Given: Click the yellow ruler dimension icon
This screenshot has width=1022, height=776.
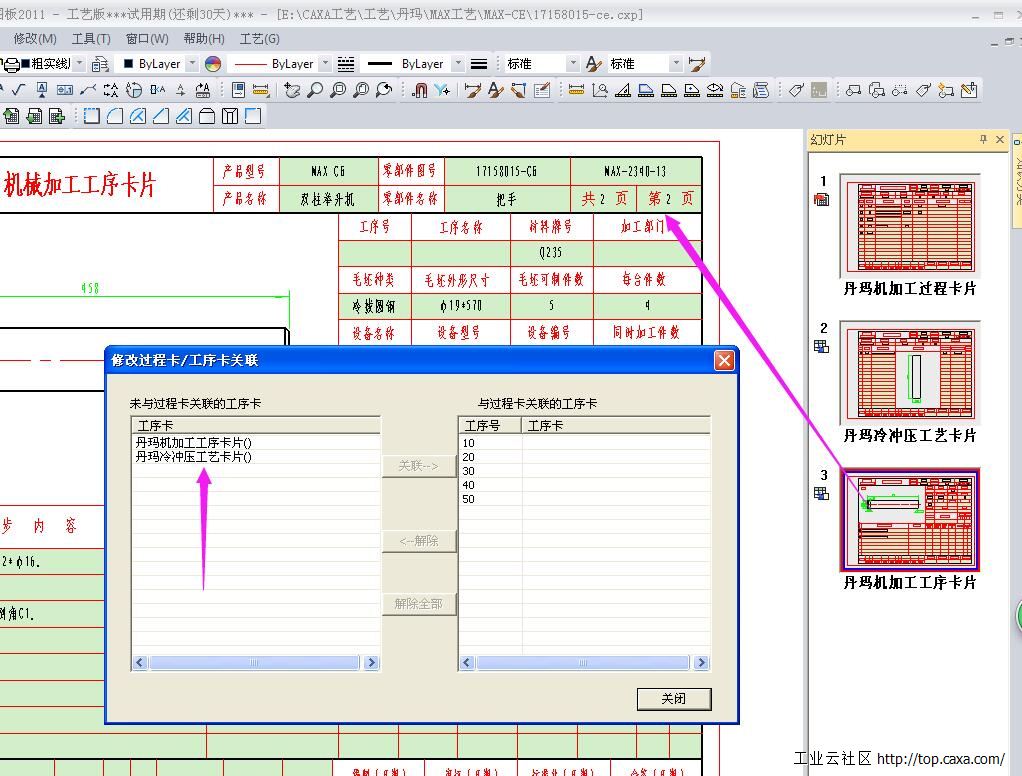Looking at the screenshot, I should pyautogui.click(x=576, y=90).
